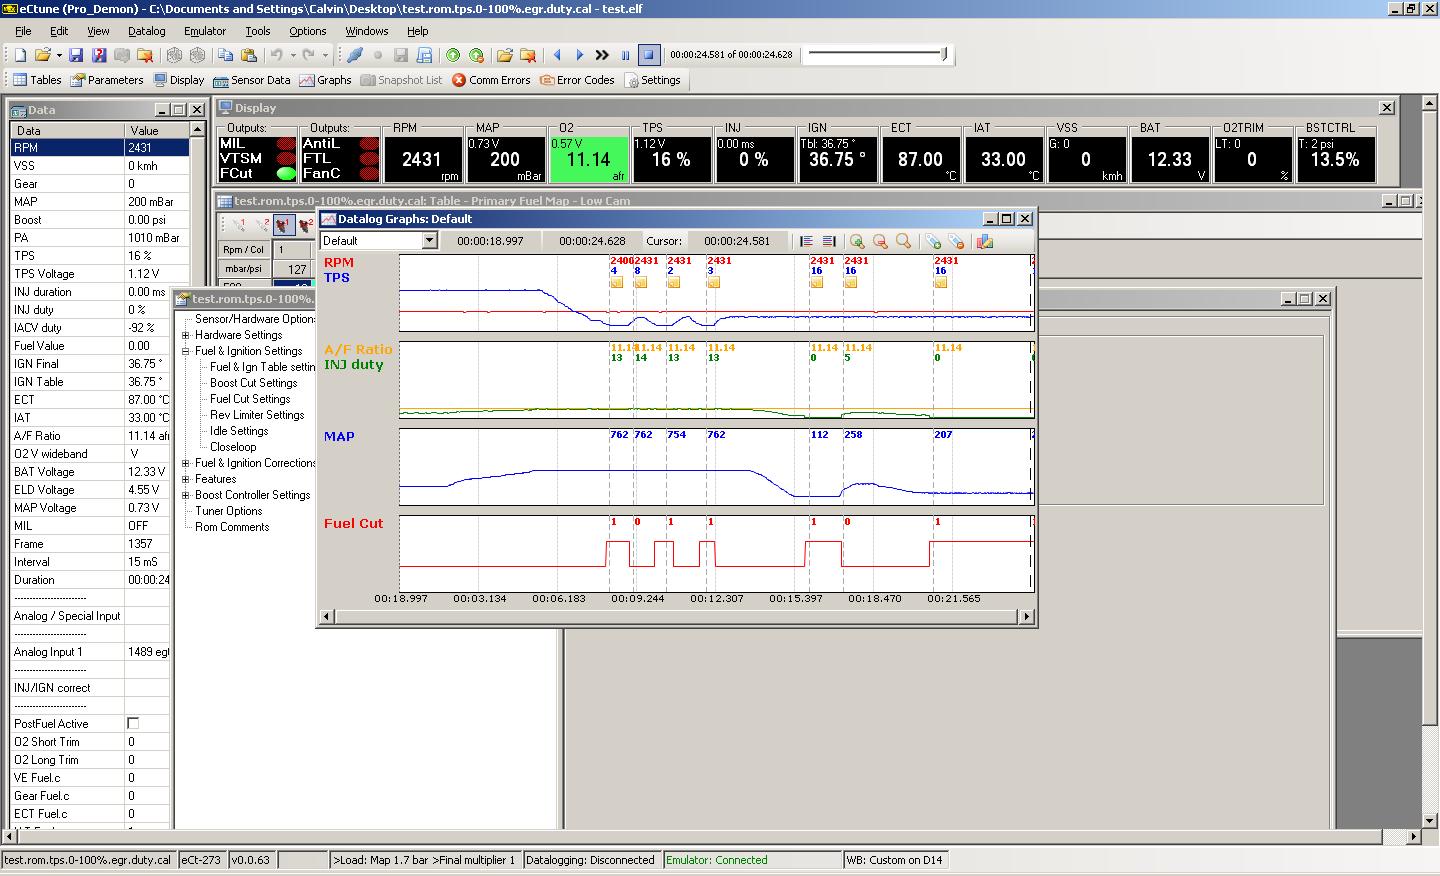Click the connect plug icon in toolbar

354,55
